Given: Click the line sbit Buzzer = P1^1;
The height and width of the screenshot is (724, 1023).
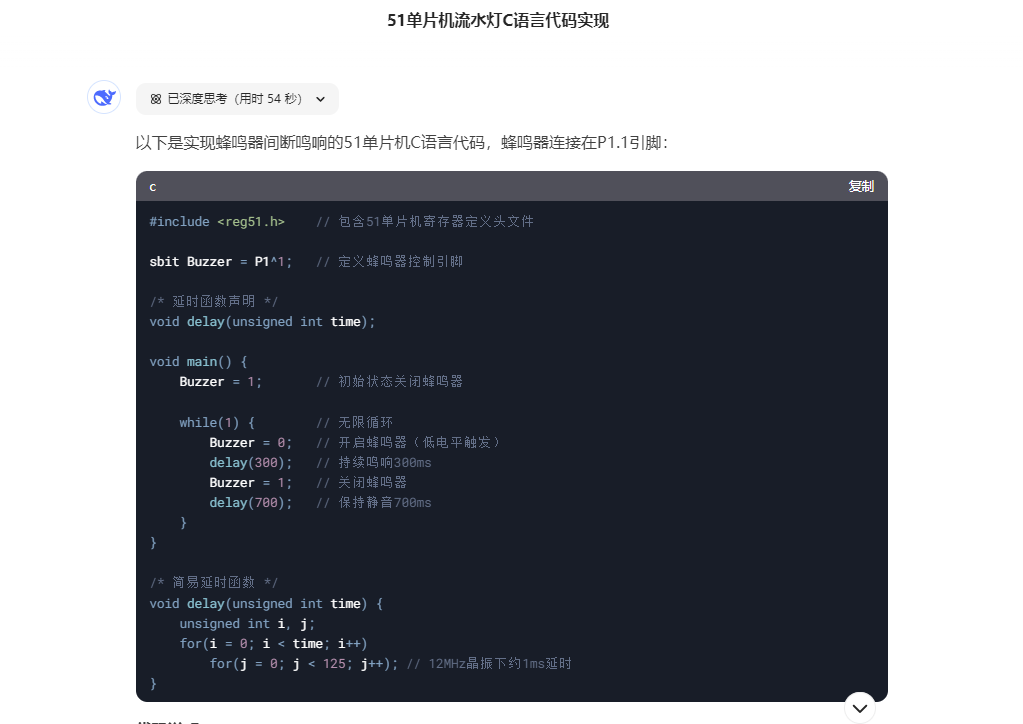Looking at the screenshot, I should (x=221, y=262).
